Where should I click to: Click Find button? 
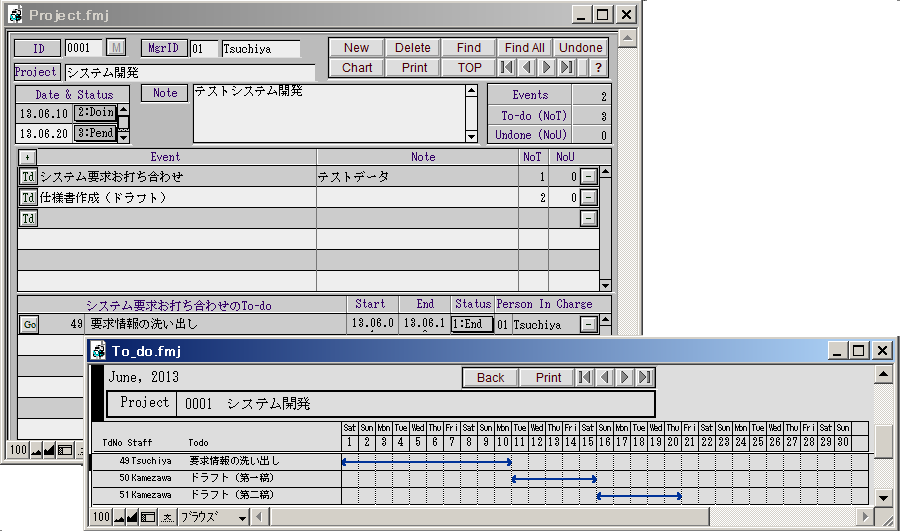point(469,48)
